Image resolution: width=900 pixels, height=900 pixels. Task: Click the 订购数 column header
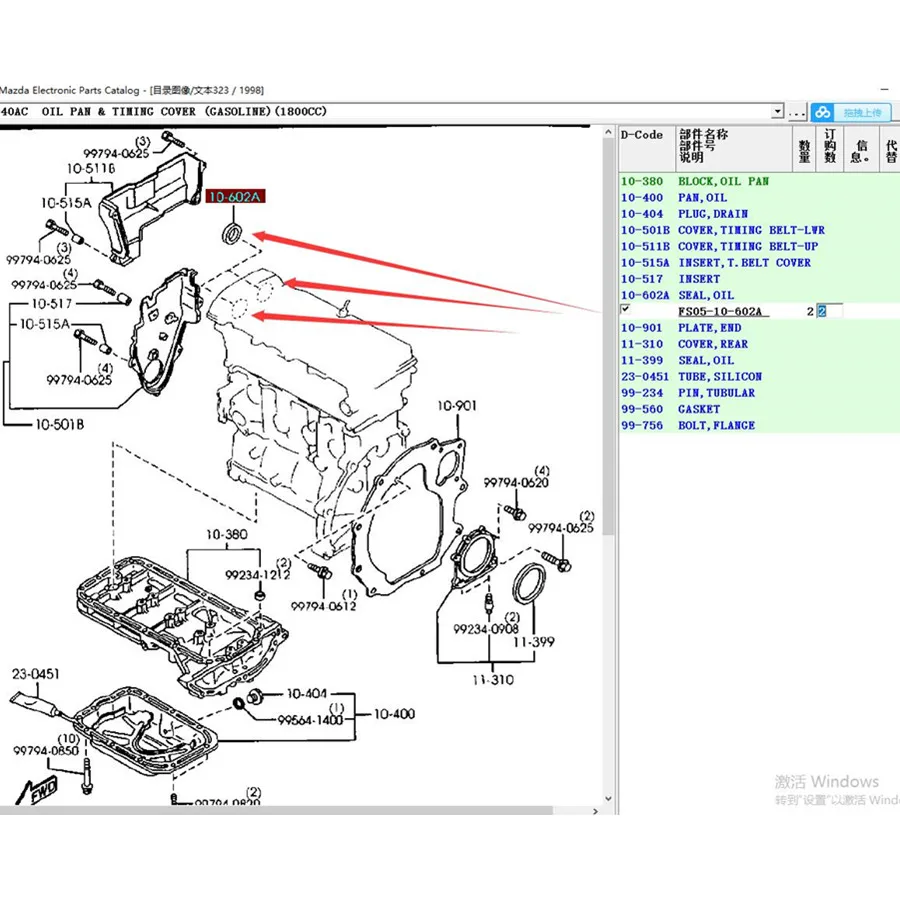pyautogui.click(x=830, y=149)
